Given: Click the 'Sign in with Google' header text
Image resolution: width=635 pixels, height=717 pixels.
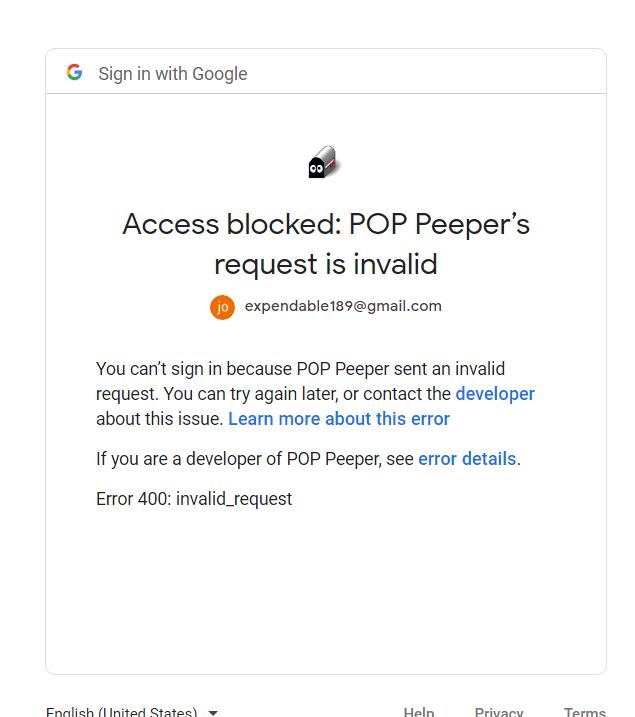Looking at the screenshot, I should 173,74.
